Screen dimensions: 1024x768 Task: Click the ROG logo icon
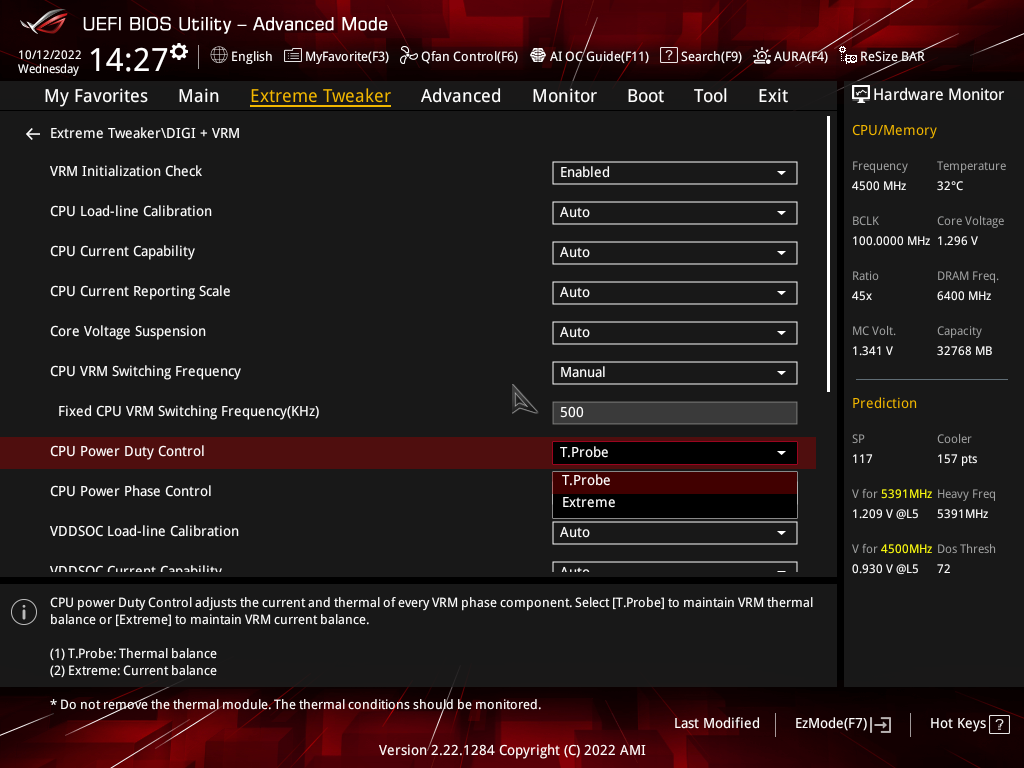43,22
